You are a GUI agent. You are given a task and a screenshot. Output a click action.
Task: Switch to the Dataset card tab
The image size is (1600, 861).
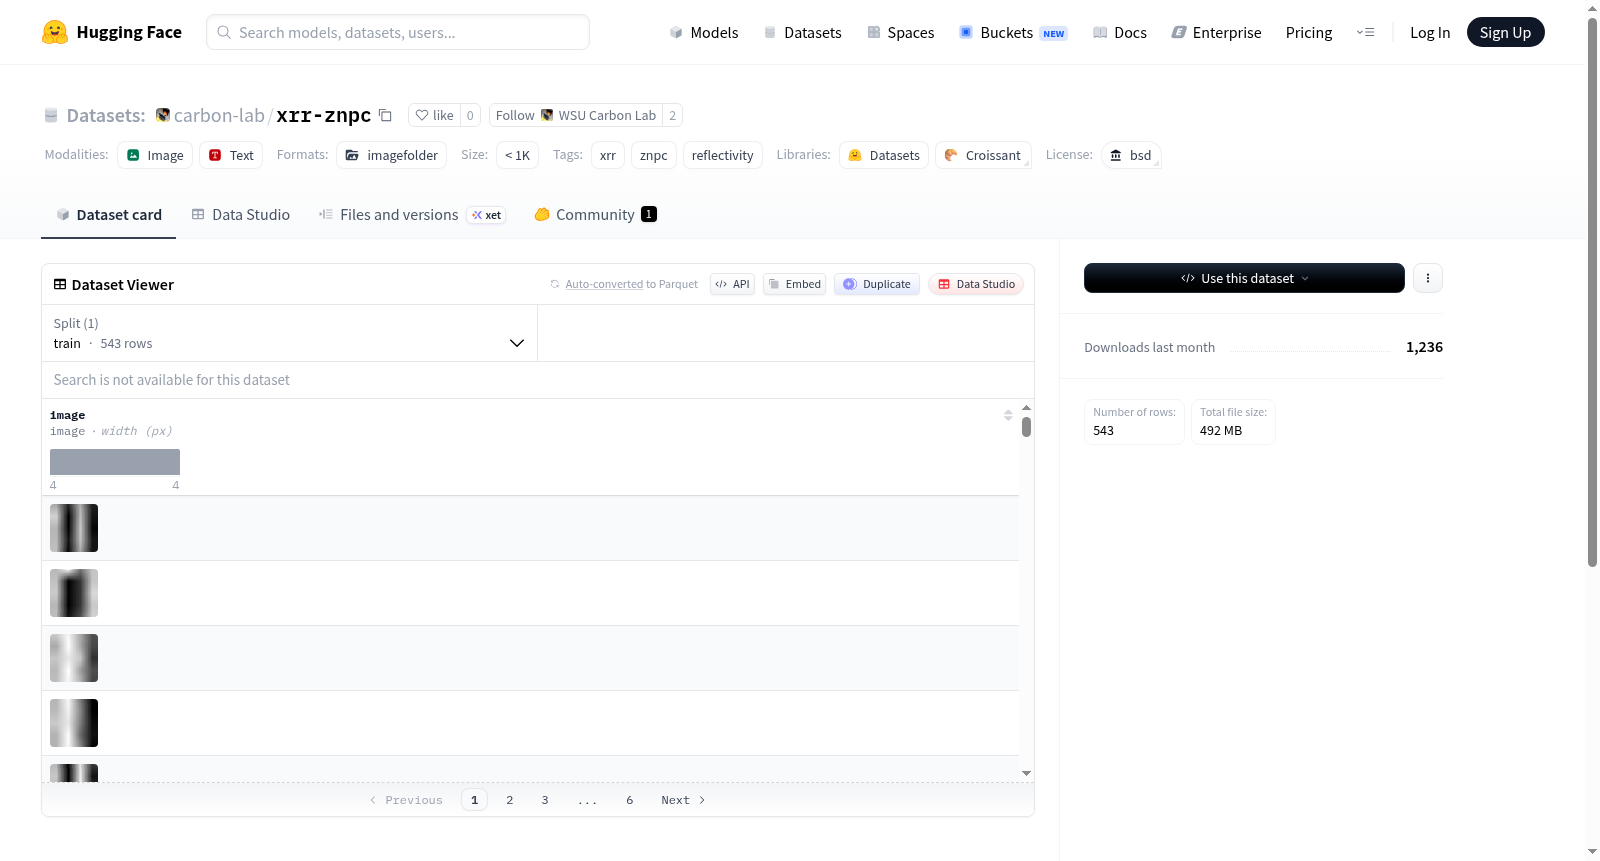pyautogui.click(x=108, y=214)
